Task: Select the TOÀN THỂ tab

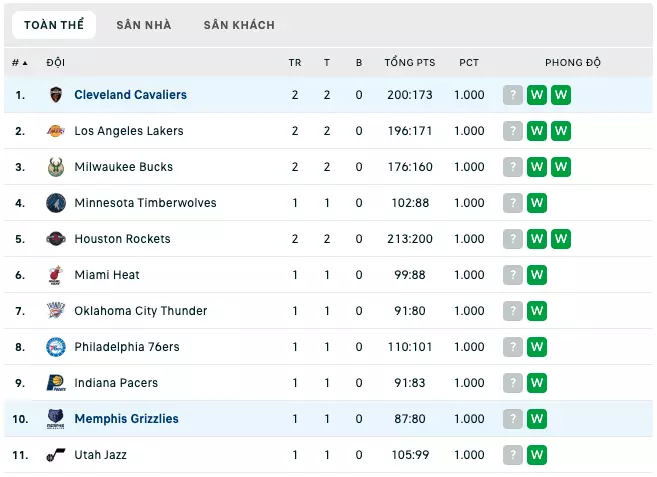Action: click(54, 25)
